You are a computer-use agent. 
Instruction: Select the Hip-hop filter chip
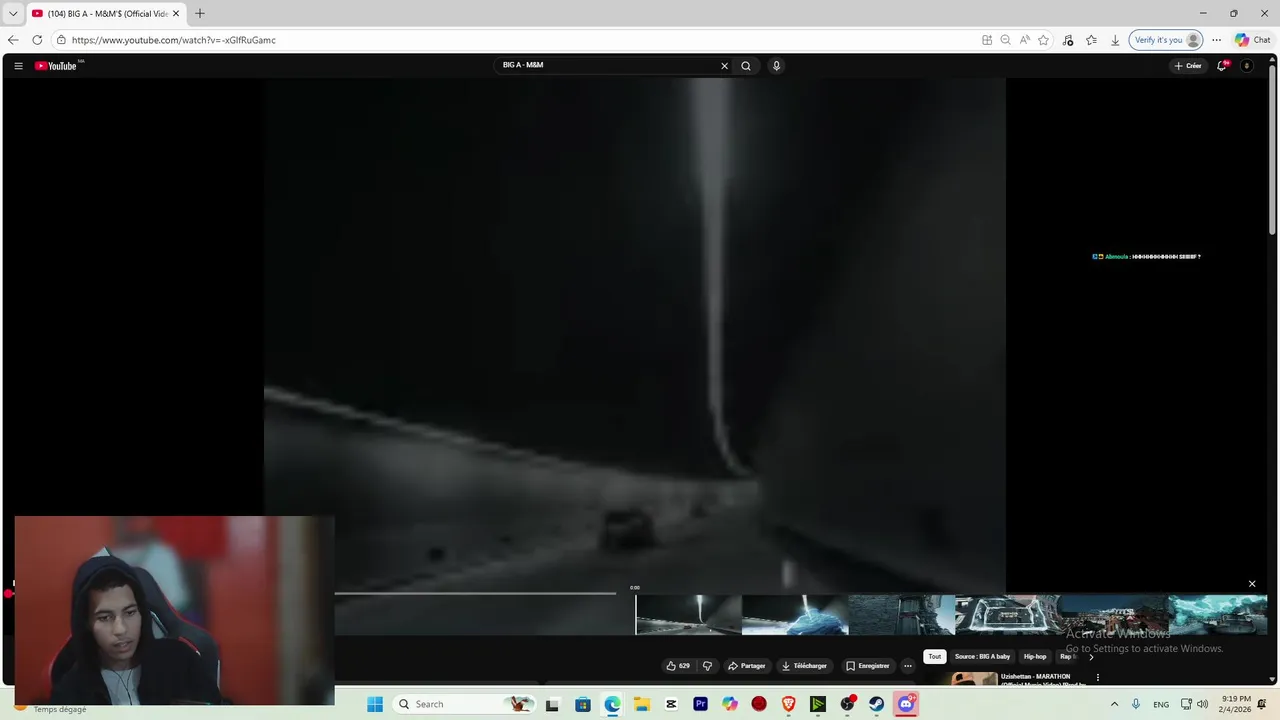coord(1035,657)
